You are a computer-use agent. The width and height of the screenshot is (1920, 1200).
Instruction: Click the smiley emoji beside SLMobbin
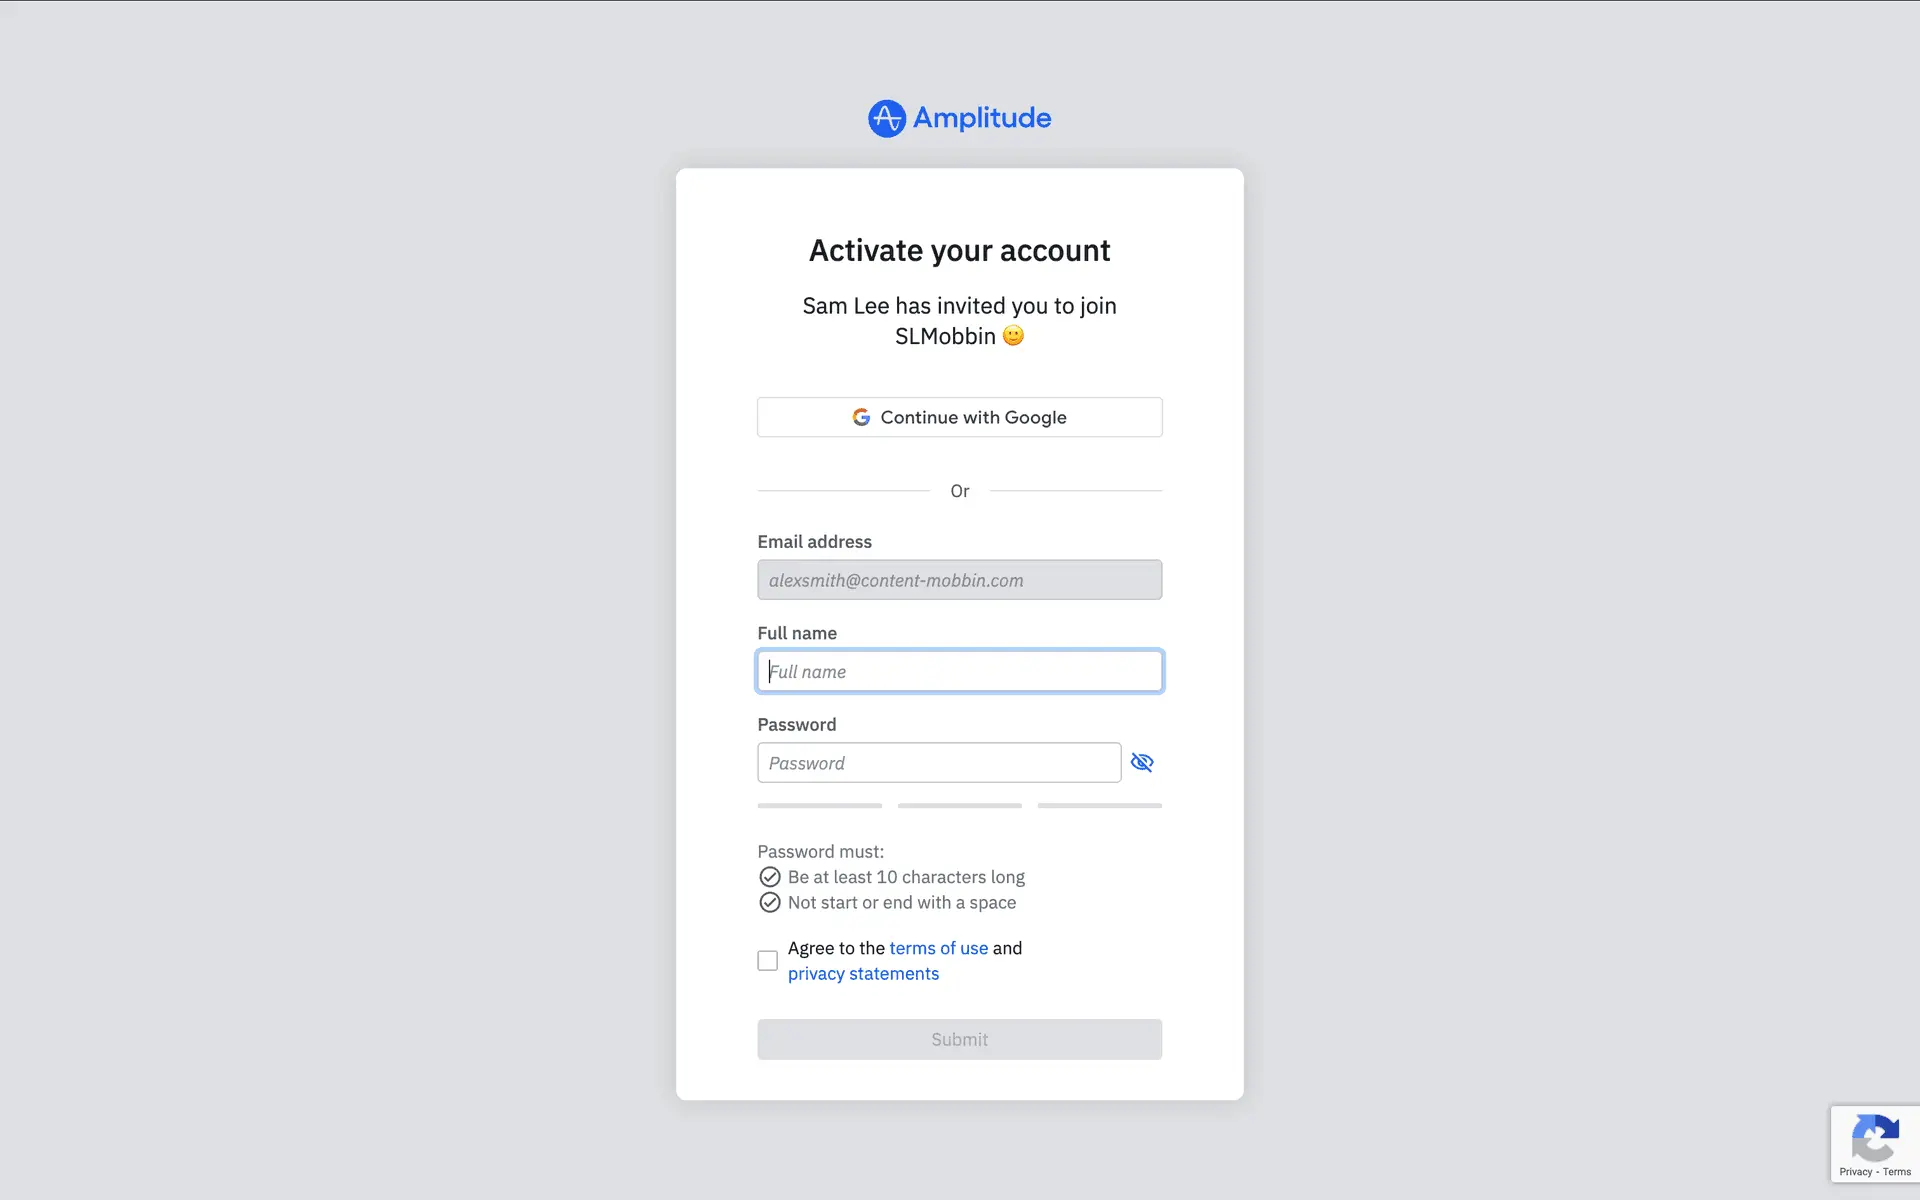[x=1013, y=336]
